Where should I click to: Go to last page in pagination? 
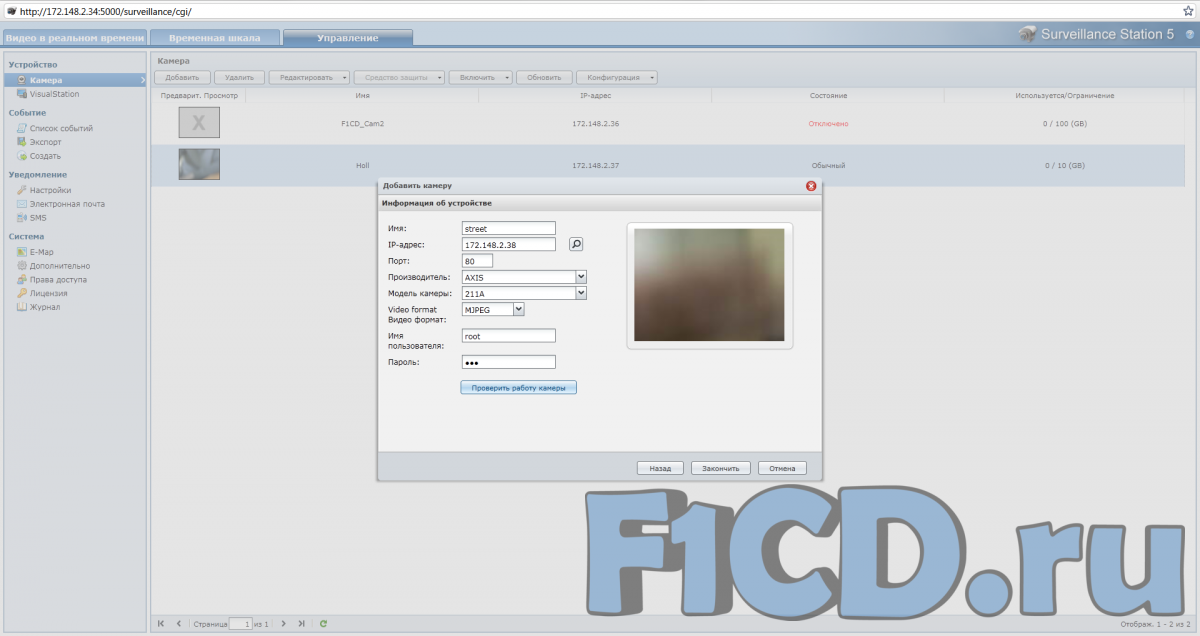pyautogui.click(x=302, y=623)
